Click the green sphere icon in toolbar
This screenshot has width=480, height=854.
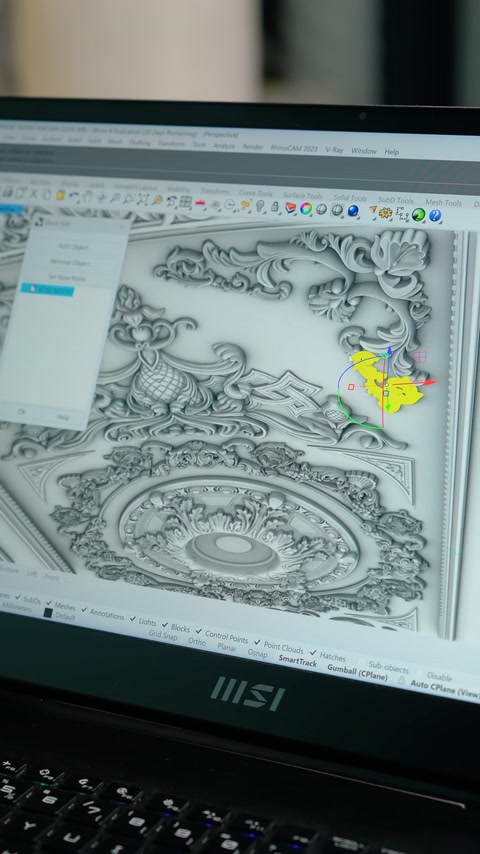pos(418,214)
